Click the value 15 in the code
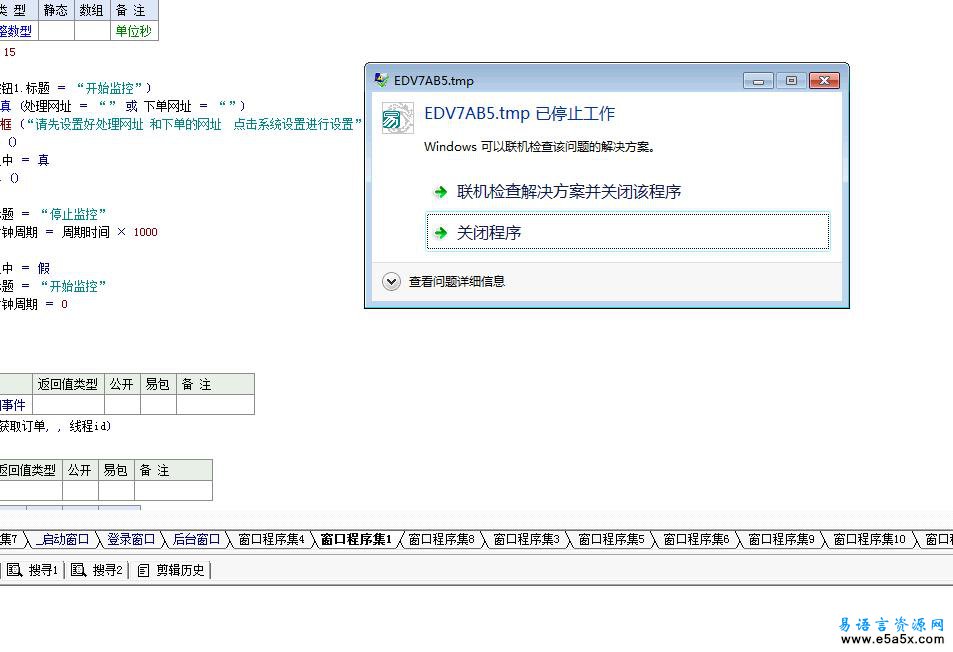Screen dimensions: 953x652 [x=9, y=52]
